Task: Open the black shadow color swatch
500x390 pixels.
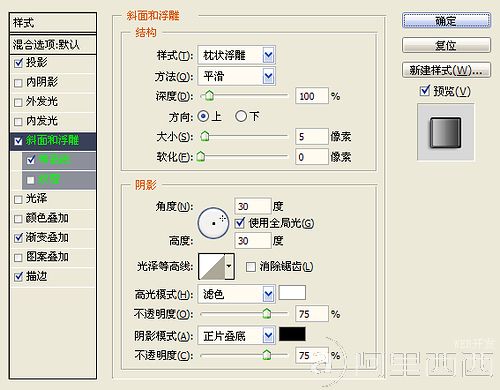Action: click(292, 334)
